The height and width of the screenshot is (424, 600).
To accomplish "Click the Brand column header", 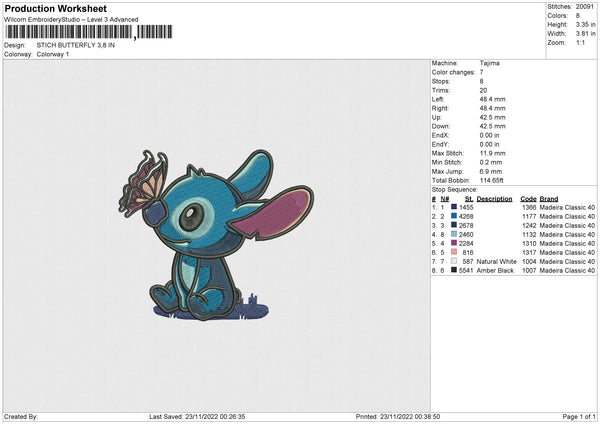I will [549, 199].
